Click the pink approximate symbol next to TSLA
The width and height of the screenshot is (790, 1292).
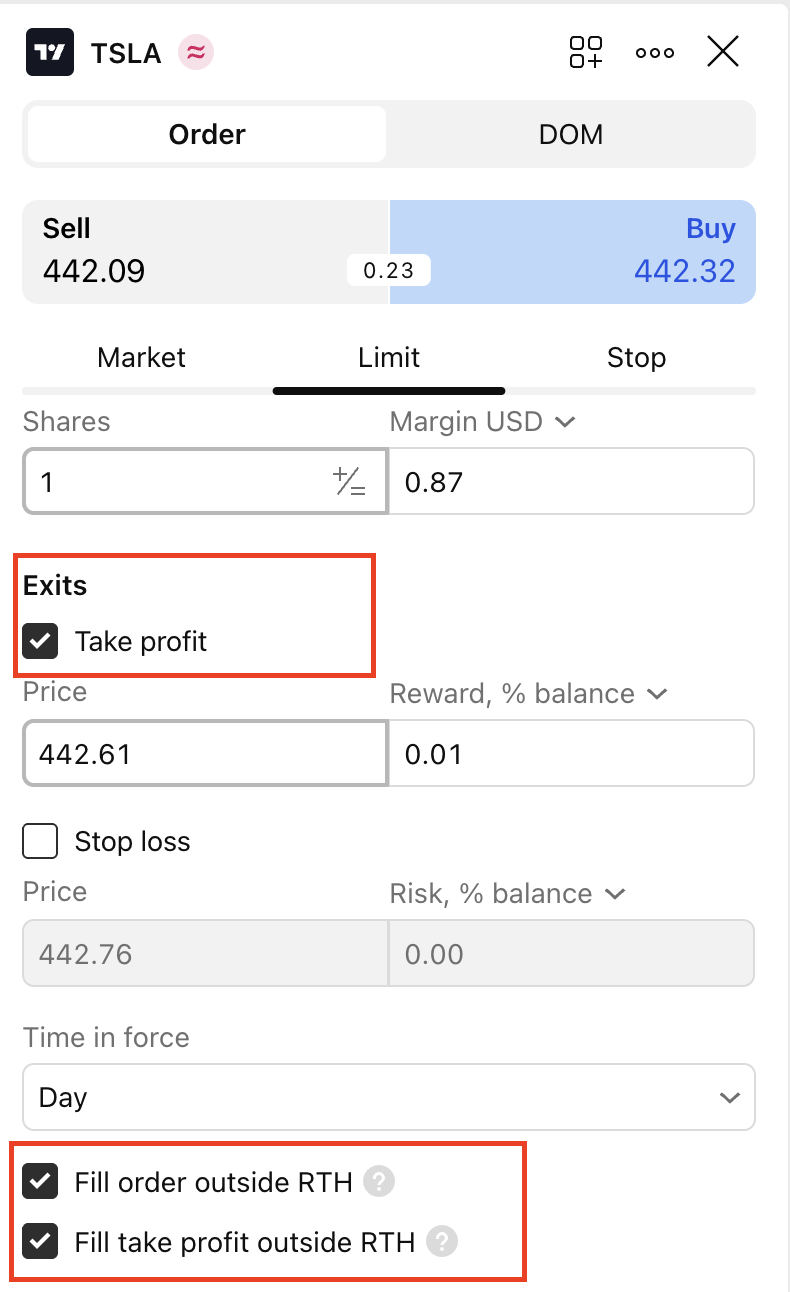[196, 53]
